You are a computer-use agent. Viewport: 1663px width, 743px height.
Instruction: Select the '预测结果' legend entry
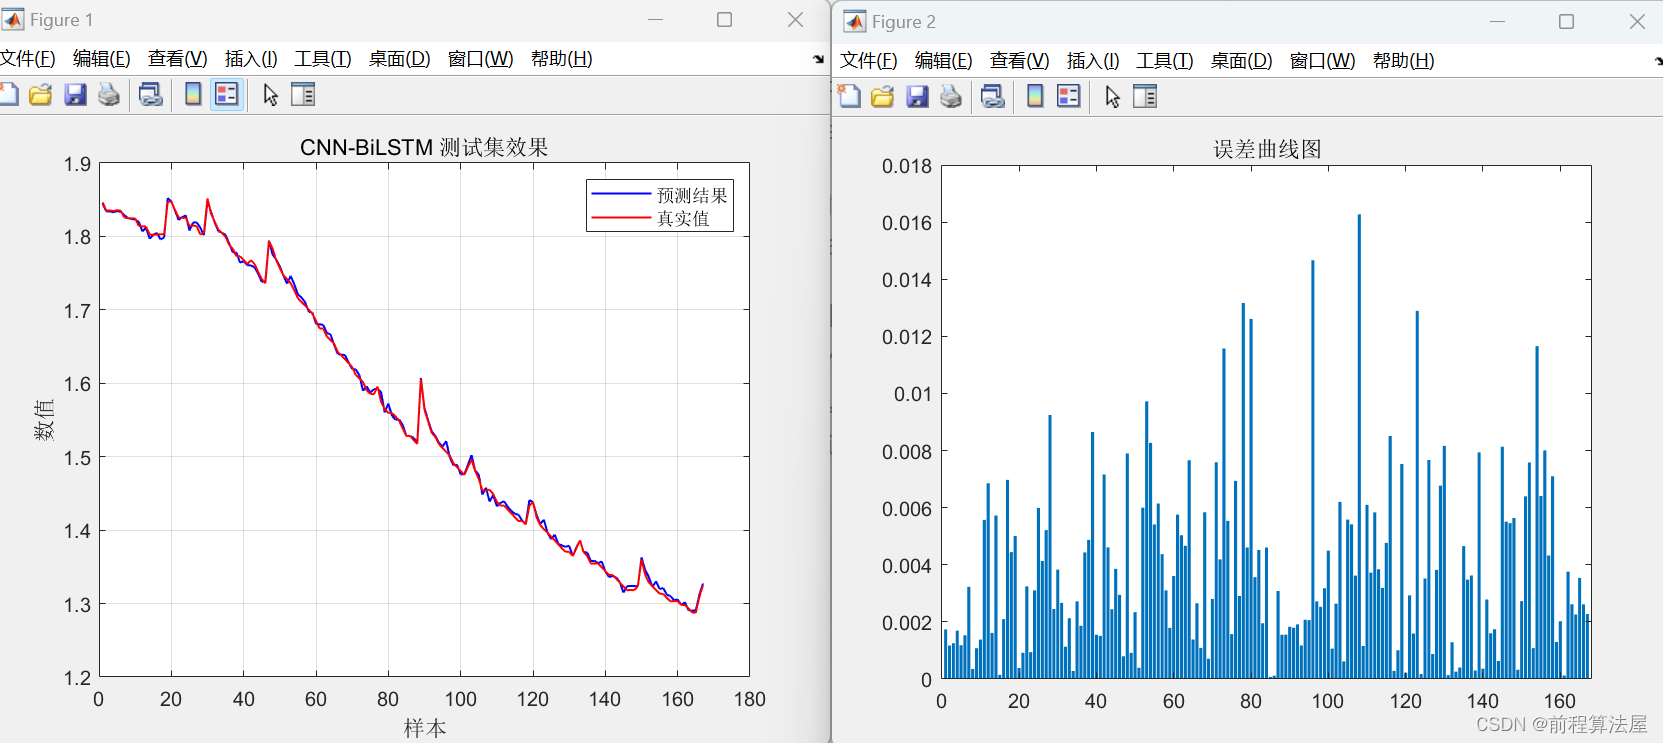(x=692, y=196)
